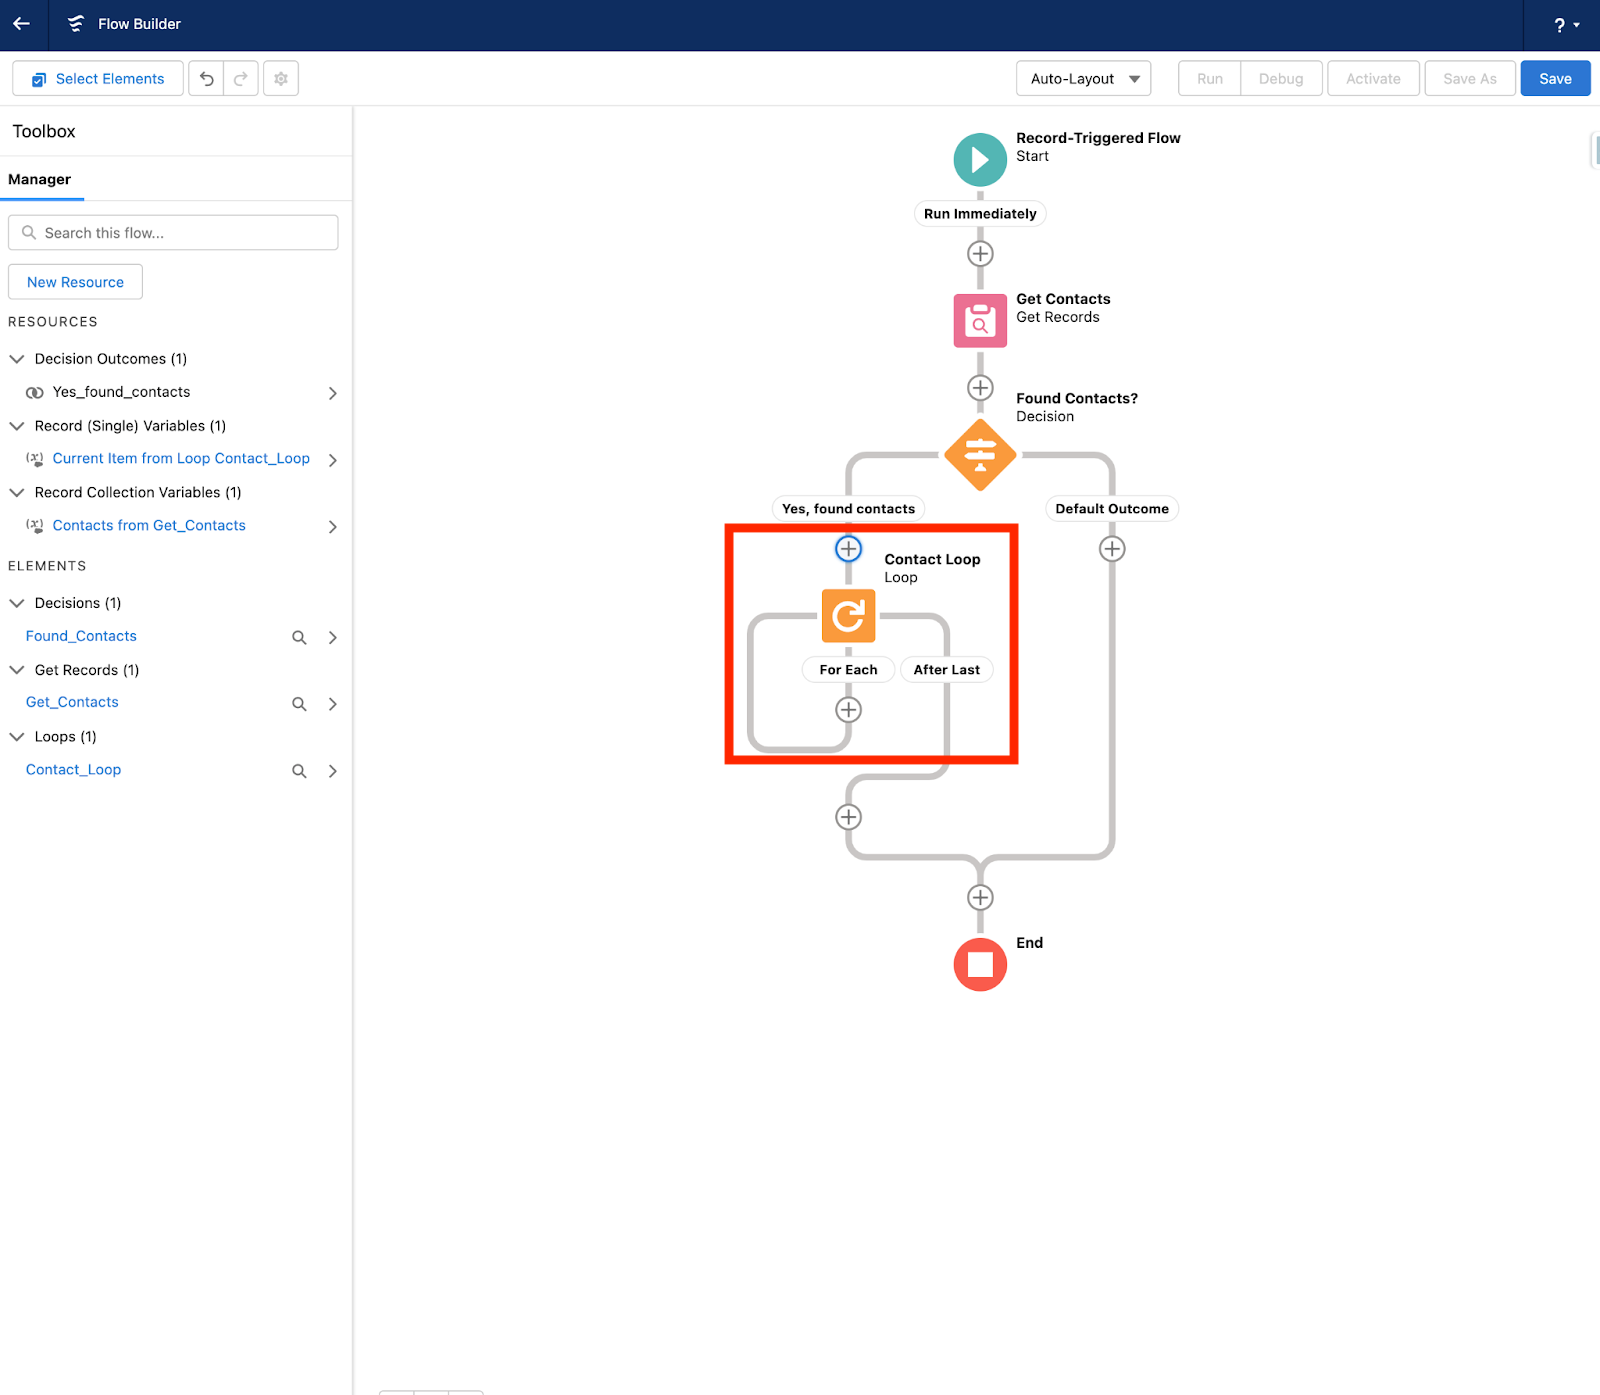Open the Contact_Loop resource link
The height and width of the screenshot is (1395, 1600).
(72, 769)
